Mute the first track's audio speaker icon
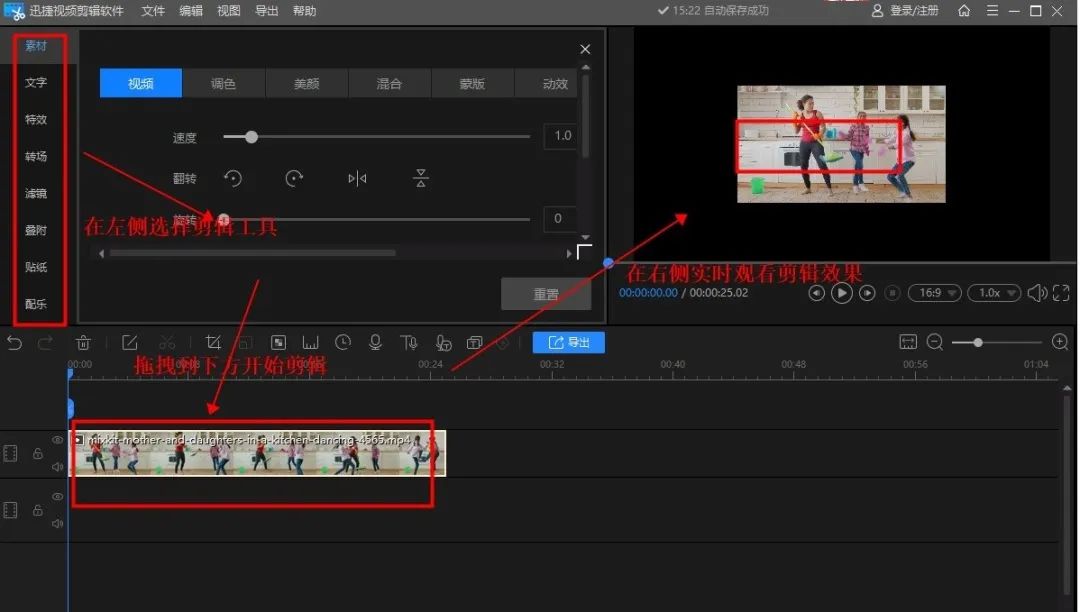The width and height of the screenshot is (1080, 612). click(x=57, y=466)
